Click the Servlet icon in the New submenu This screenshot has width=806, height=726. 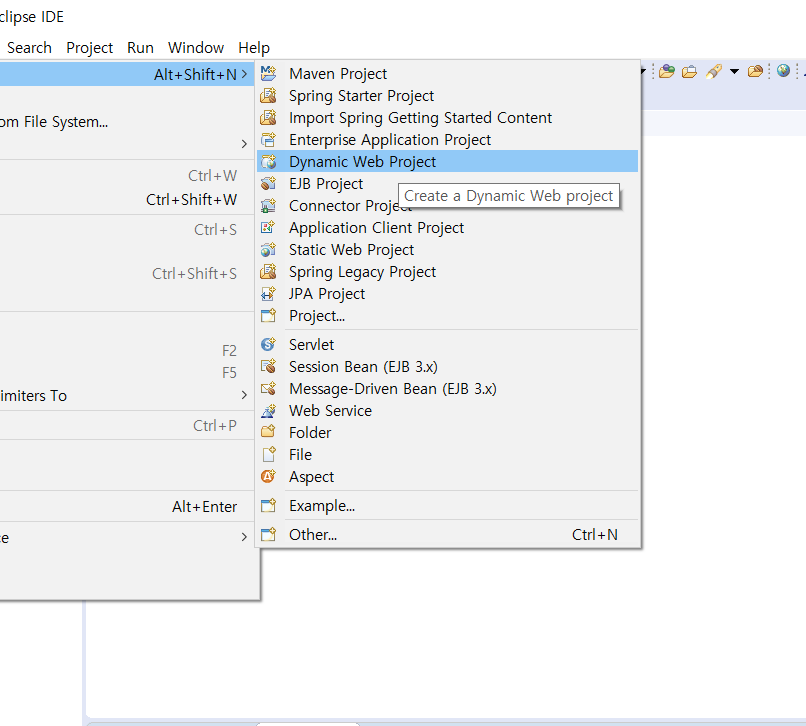pos(268,344)
